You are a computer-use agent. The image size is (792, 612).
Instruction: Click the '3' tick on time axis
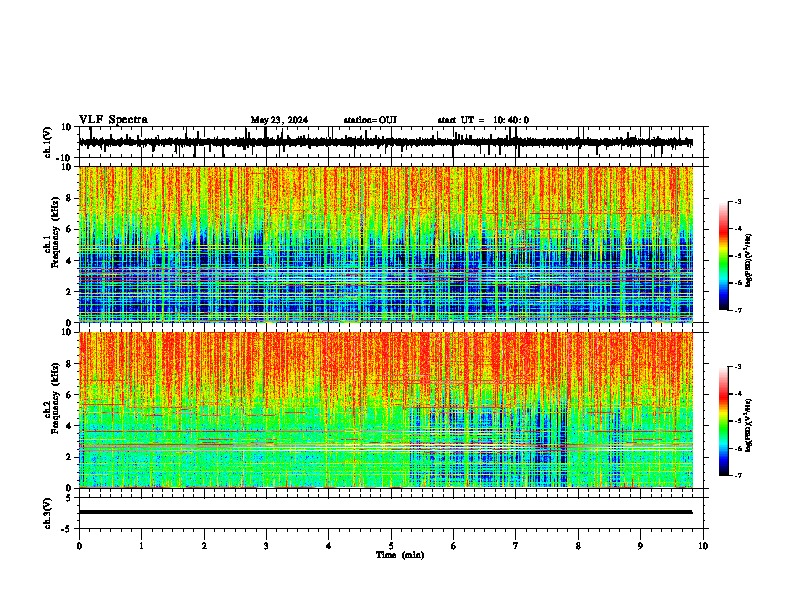(x=266, y=546)
